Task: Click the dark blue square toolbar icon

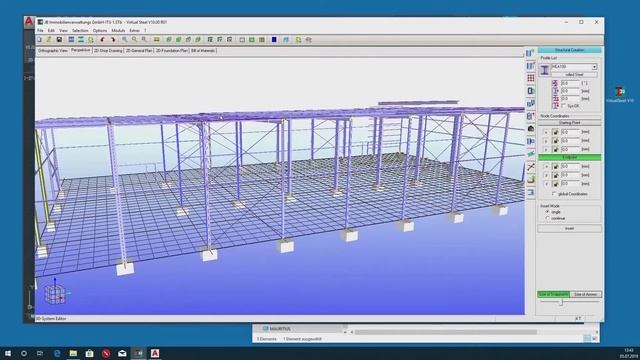Action: (274, 40)
